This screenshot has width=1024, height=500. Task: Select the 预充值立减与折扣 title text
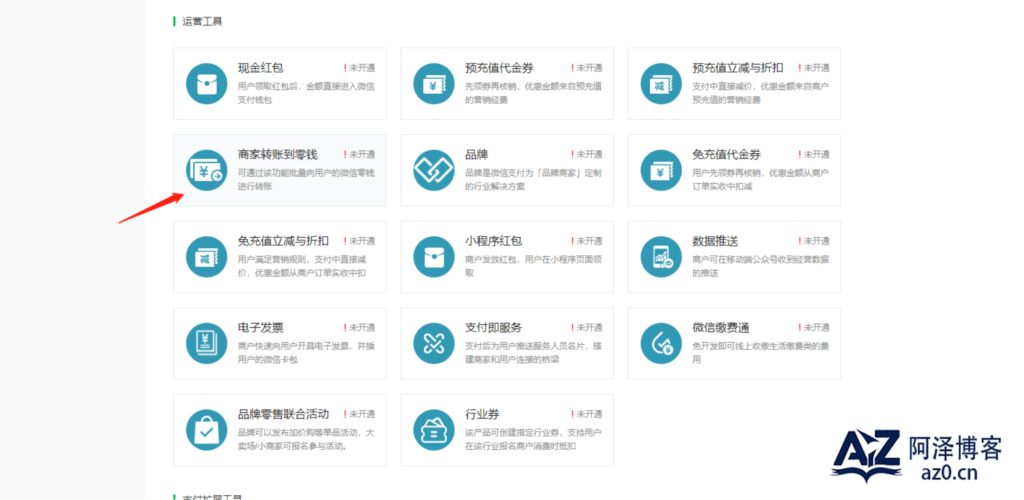click(738, 68)
